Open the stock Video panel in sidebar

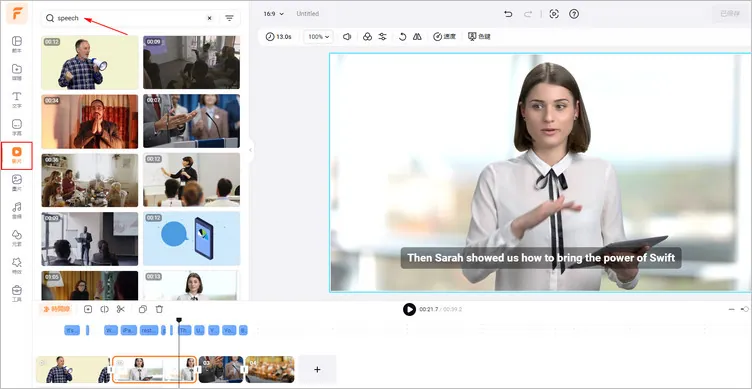click(17, 155)
